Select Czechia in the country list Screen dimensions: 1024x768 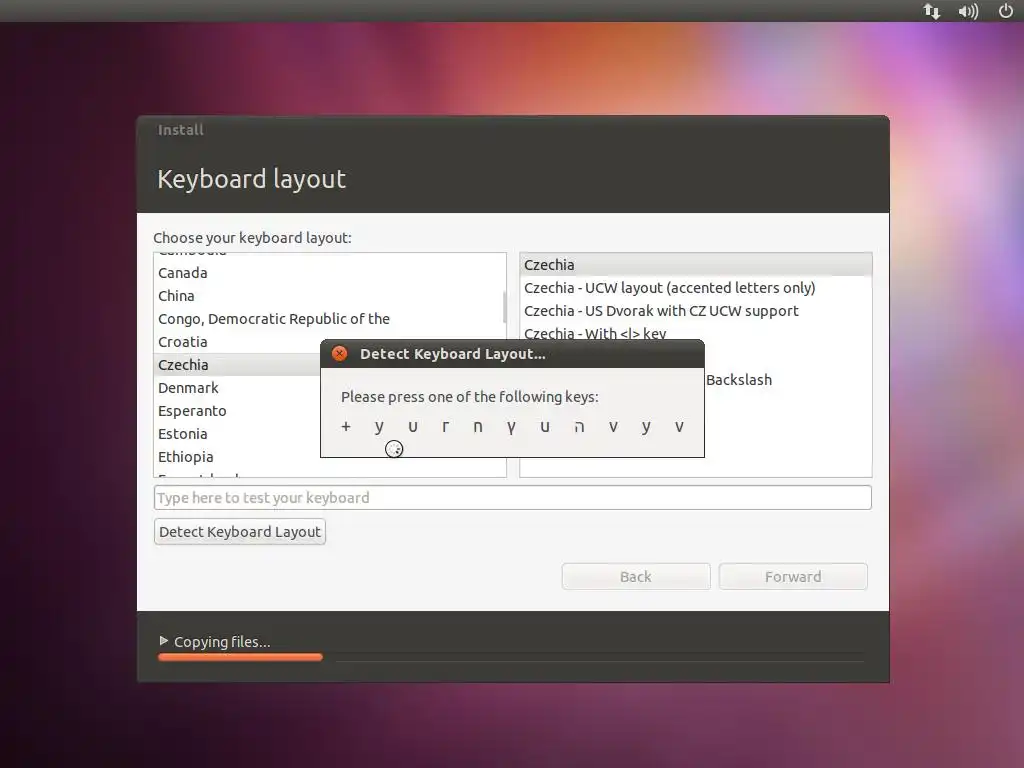click(238, 364)
